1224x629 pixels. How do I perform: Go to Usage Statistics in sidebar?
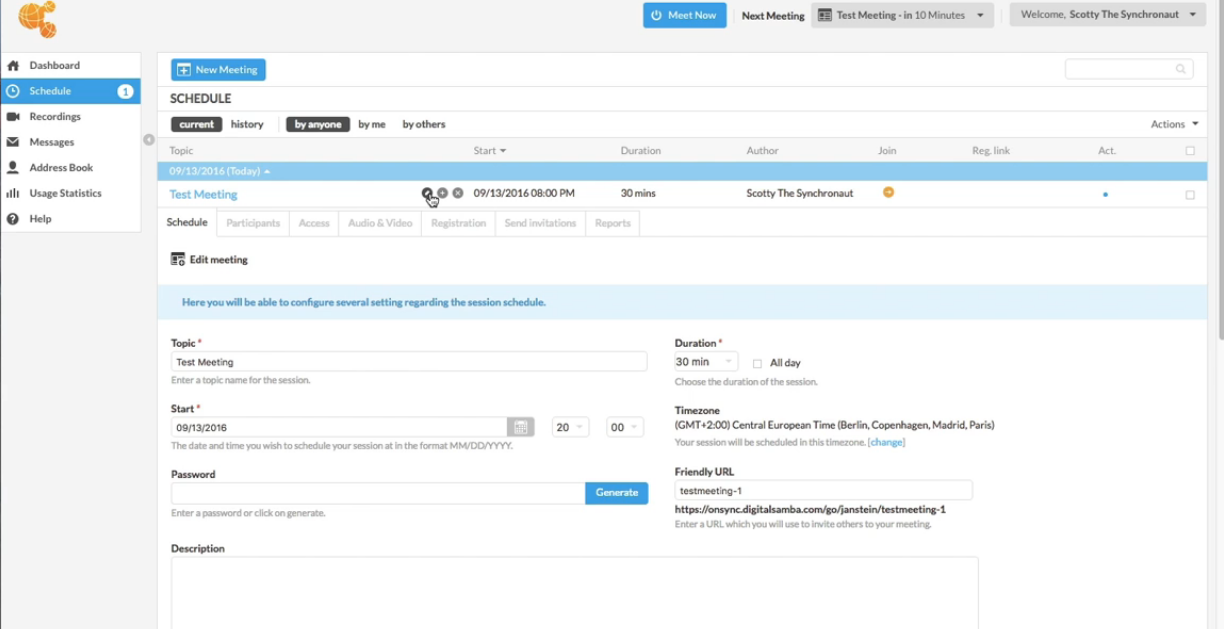pyautogui.click(x=64, y=193)
